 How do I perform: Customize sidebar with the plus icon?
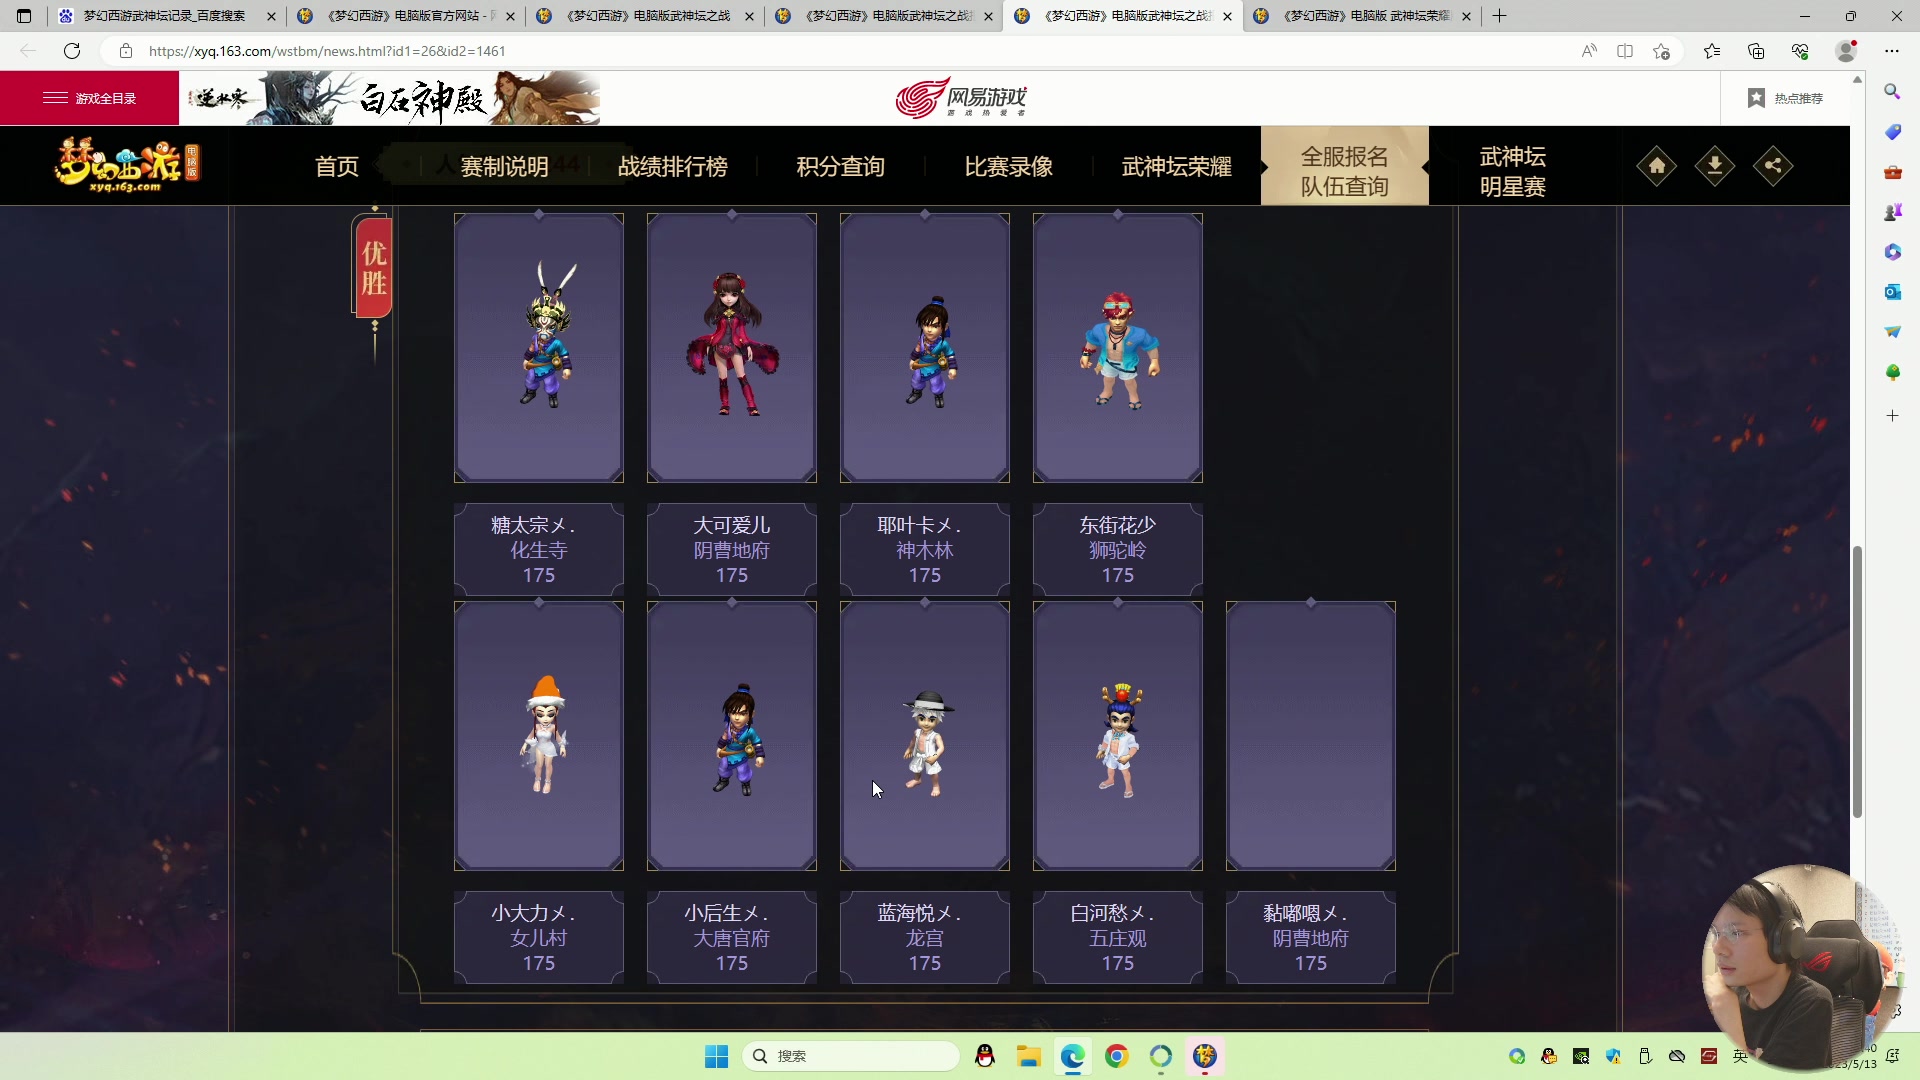1892,415
